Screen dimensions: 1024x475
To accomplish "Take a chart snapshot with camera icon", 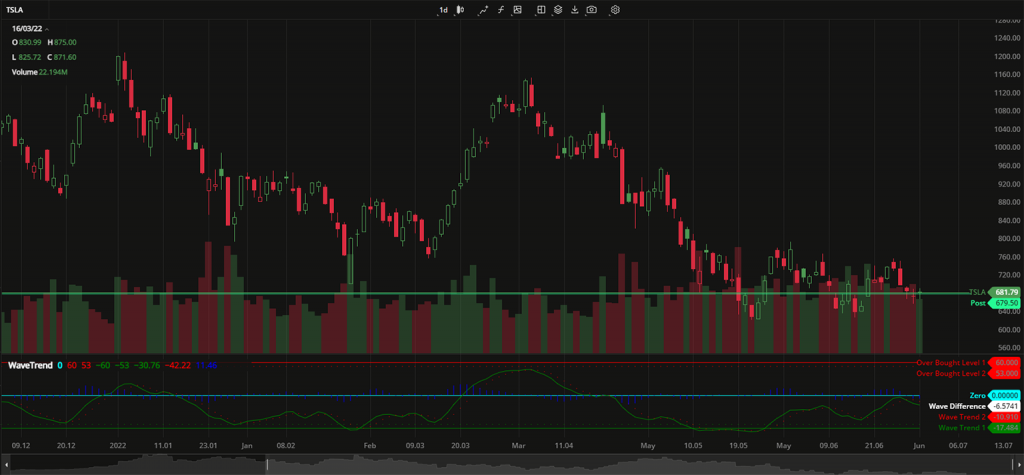I will click(x=591, y=10).
